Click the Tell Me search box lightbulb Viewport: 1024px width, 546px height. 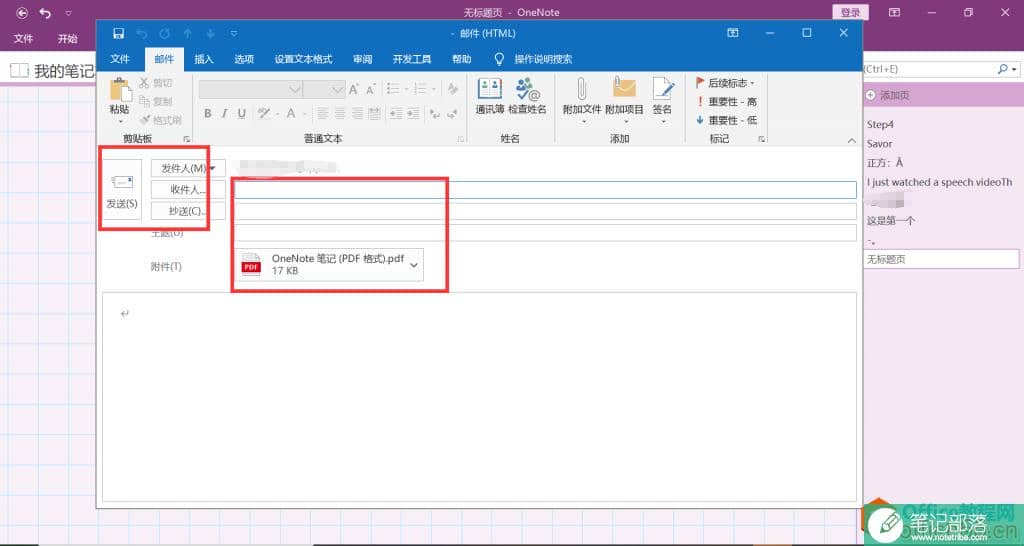pyautogui.click(x=499, y=59)
